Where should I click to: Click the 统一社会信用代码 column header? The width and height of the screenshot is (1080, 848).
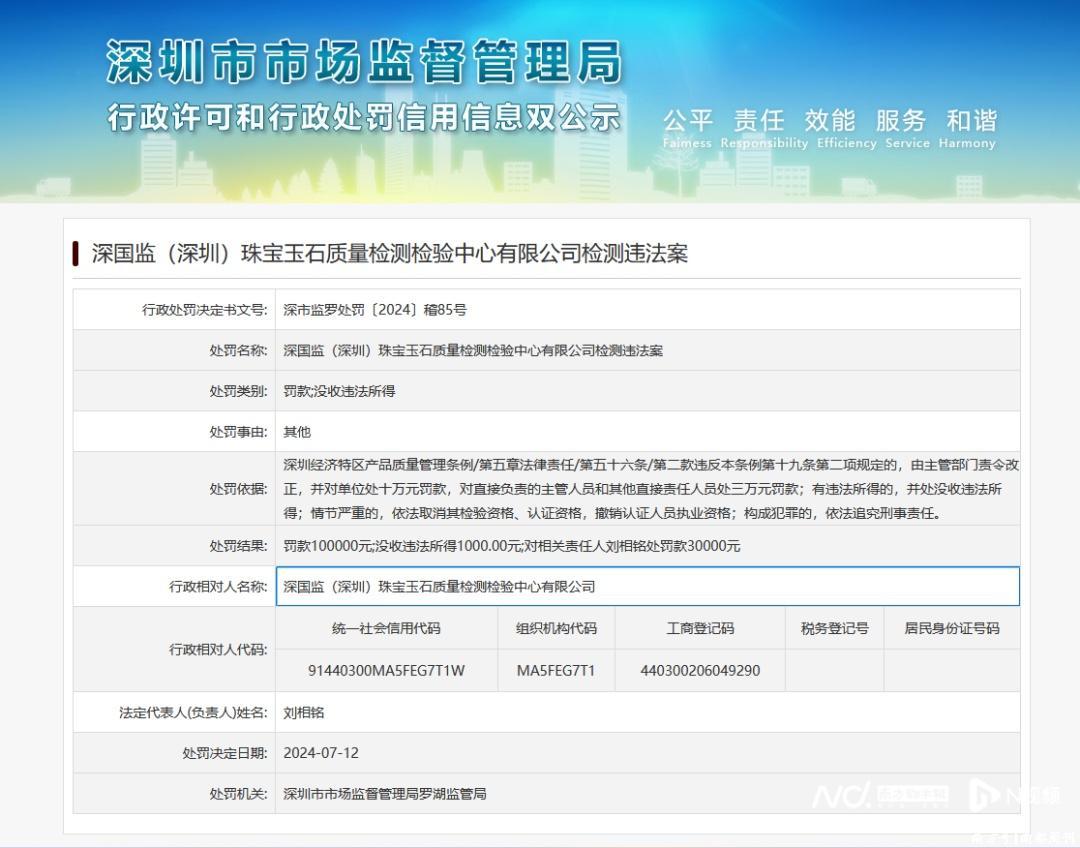point(386,628)
